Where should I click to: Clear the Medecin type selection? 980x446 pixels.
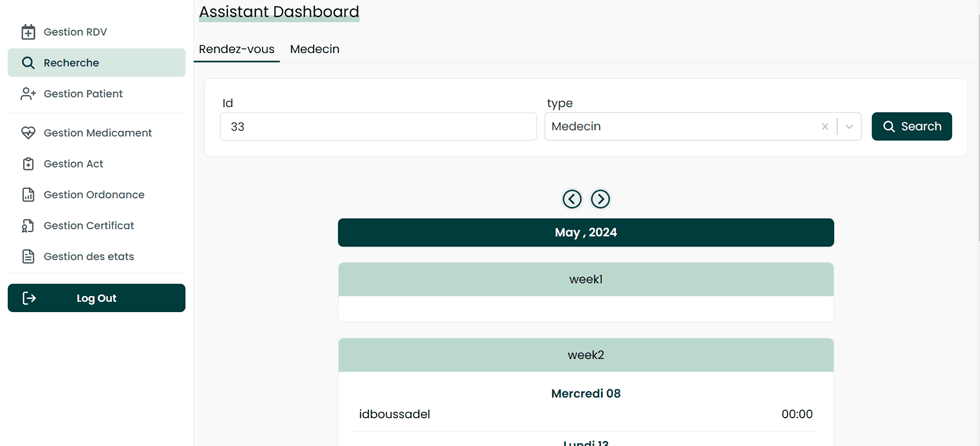pyautogui.click(x=825, y=127)
